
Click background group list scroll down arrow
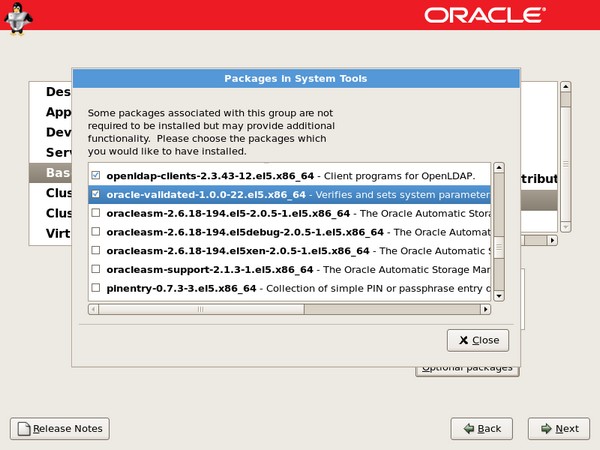coord(566,227)
